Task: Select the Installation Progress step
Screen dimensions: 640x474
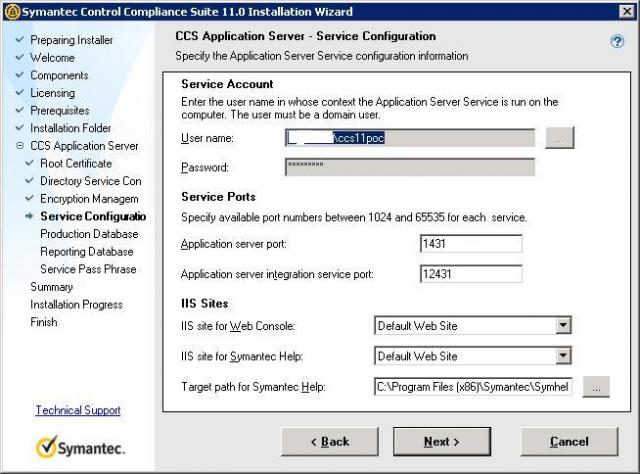Action: [x=76, y=304]
